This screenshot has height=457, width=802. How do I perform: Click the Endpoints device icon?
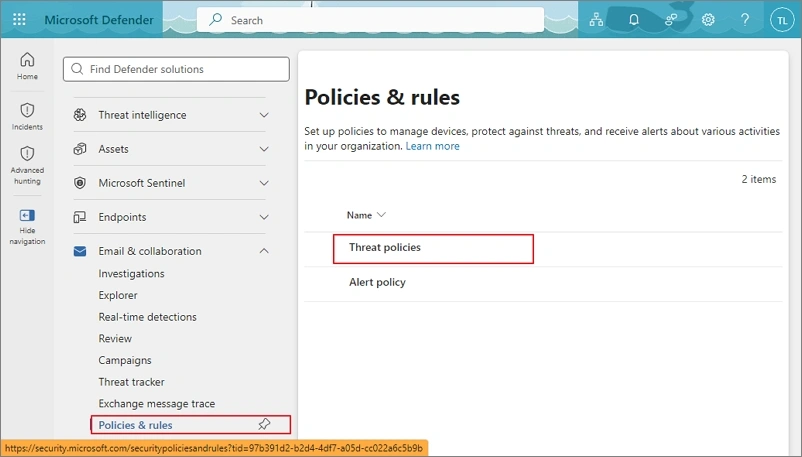[80, 217]
